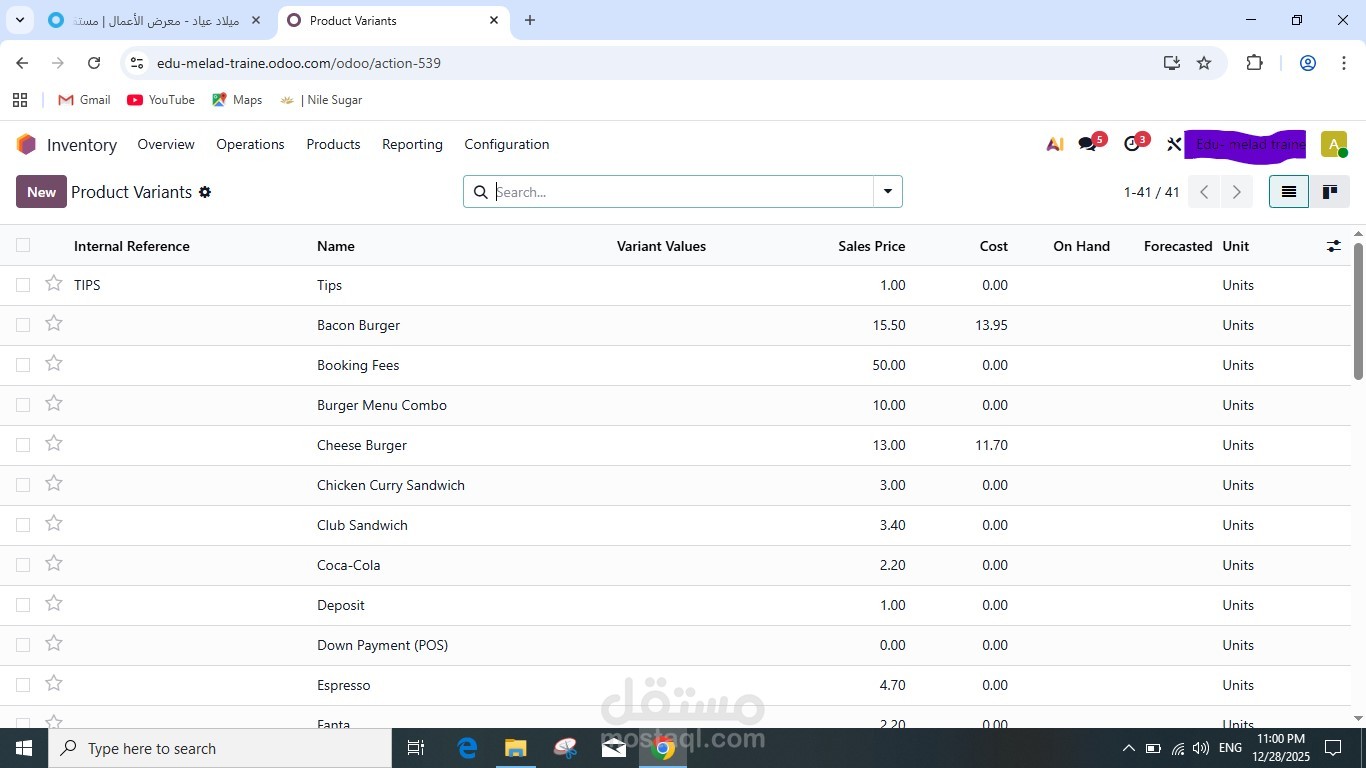Screen dimensions: 1366x768
Task: Open Gmail bookmark
Action: (84, 100)
